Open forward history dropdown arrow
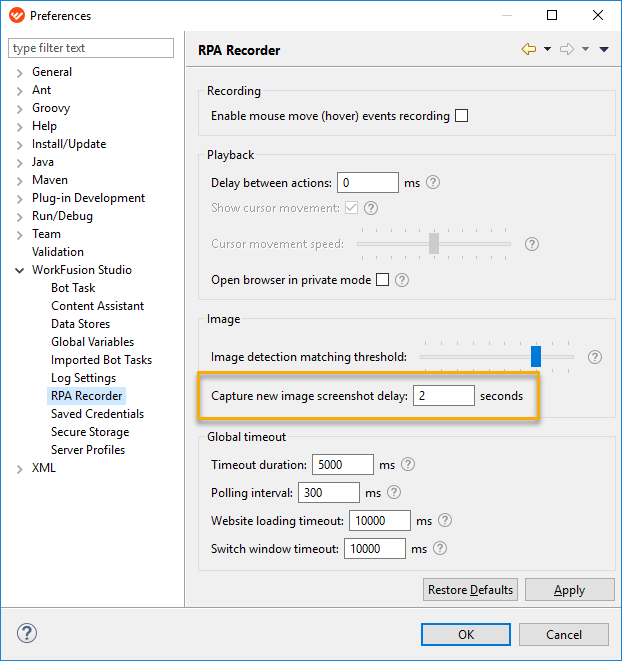 (x=585, y=49)
